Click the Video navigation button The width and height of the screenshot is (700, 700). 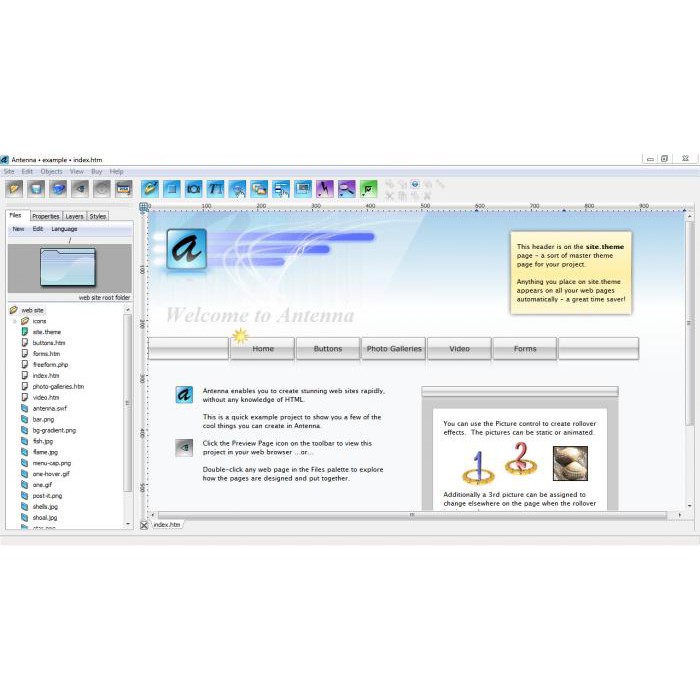(459, 349)
